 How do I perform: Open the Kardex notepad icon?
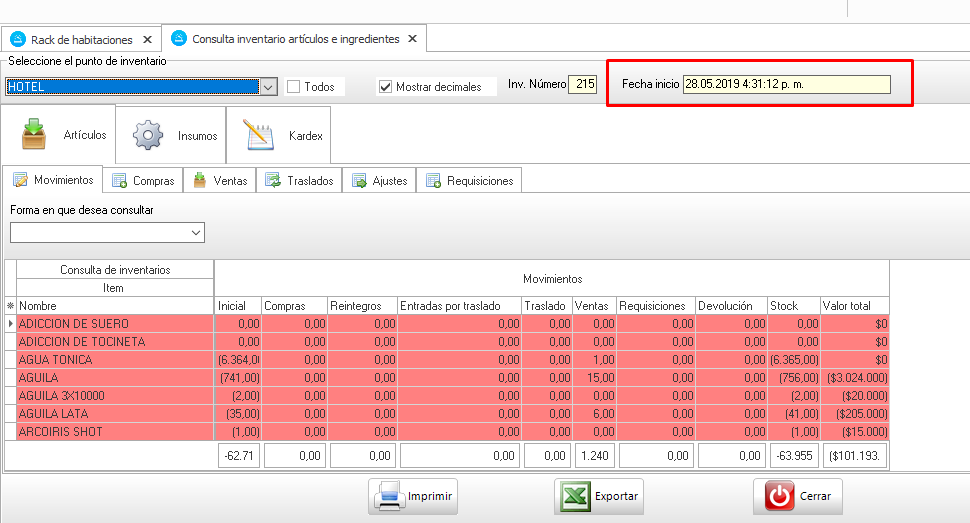[260, 135]
